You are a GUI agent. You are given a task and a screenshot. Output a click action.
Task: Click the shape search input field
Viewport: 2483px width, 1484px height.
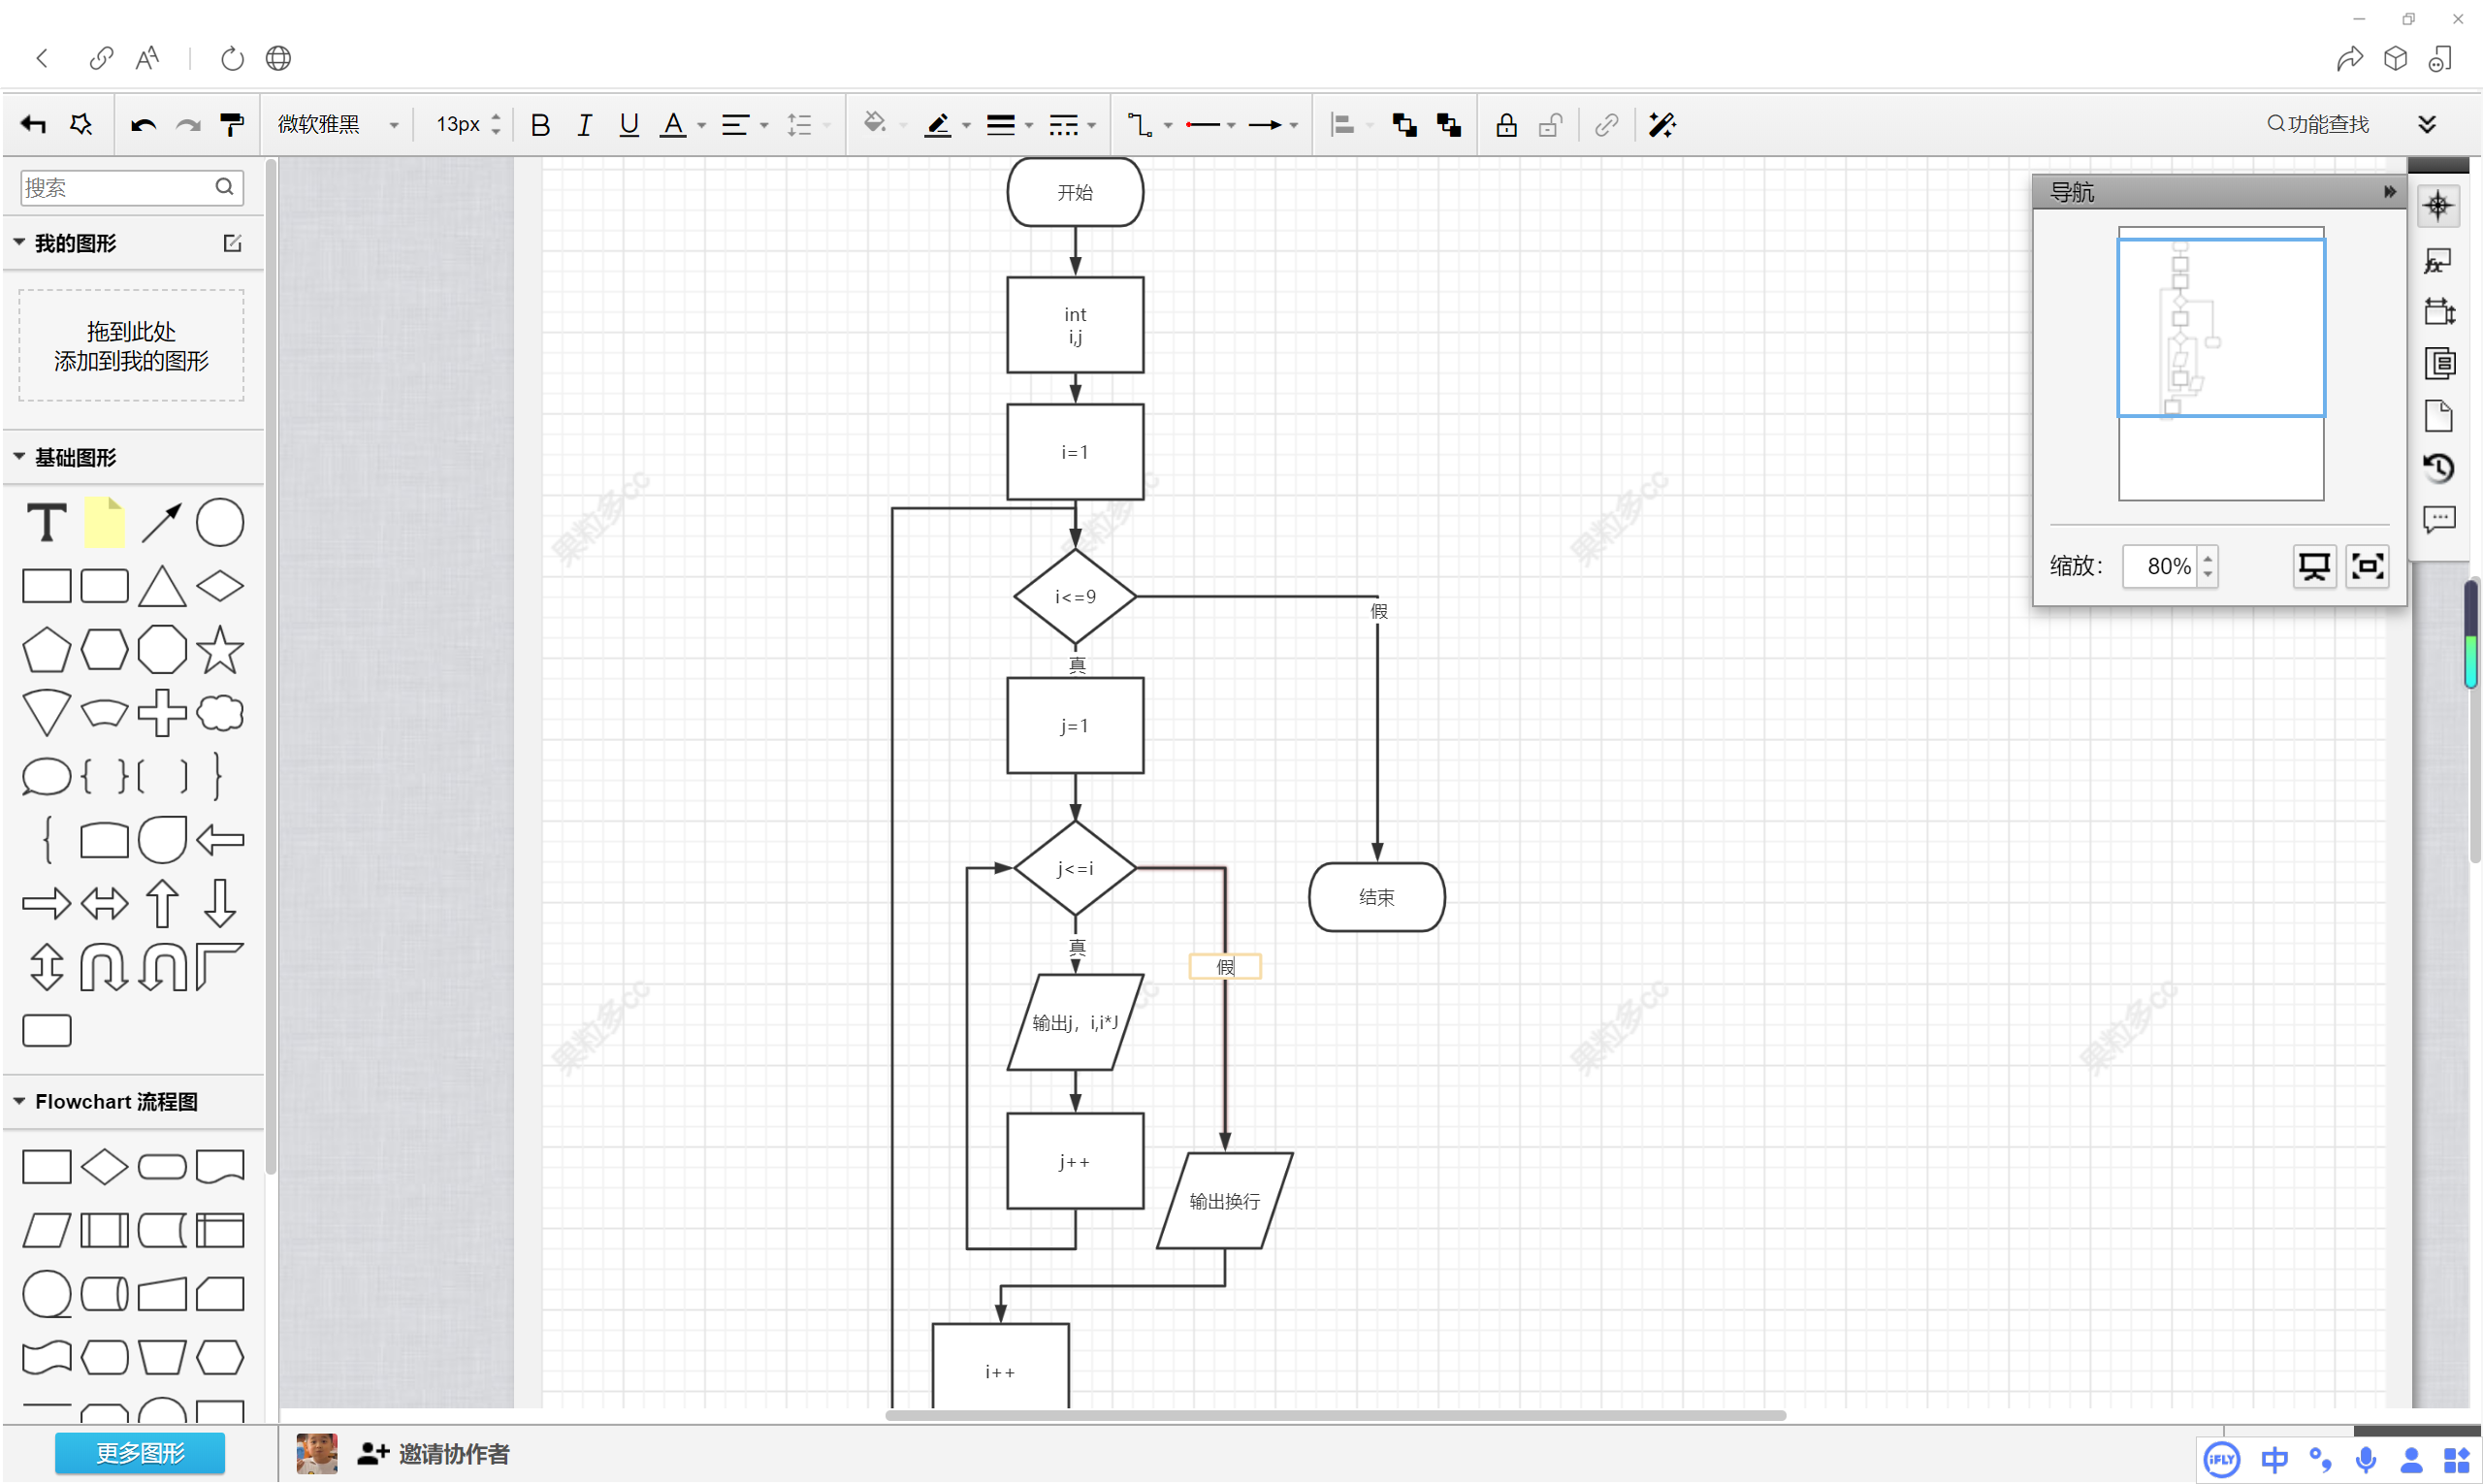(x=115, y=187)
